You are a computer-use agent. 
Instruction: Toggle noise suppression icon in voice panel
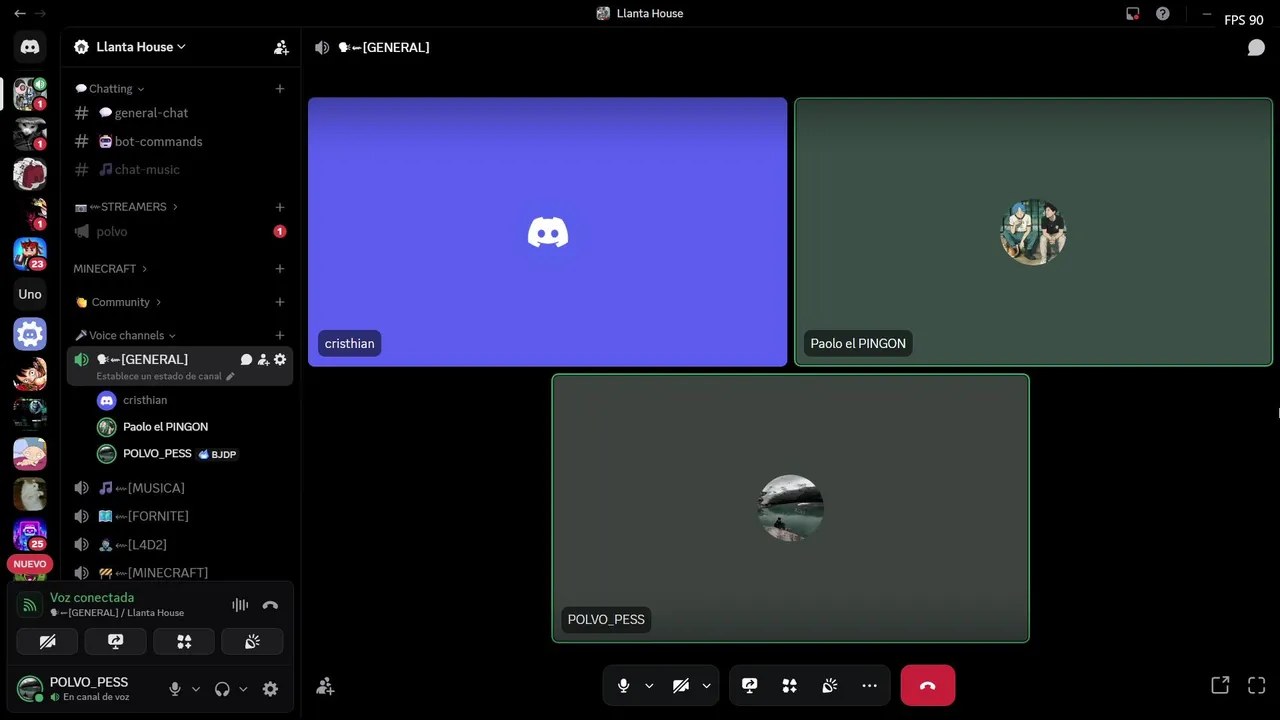coord(240,605)
